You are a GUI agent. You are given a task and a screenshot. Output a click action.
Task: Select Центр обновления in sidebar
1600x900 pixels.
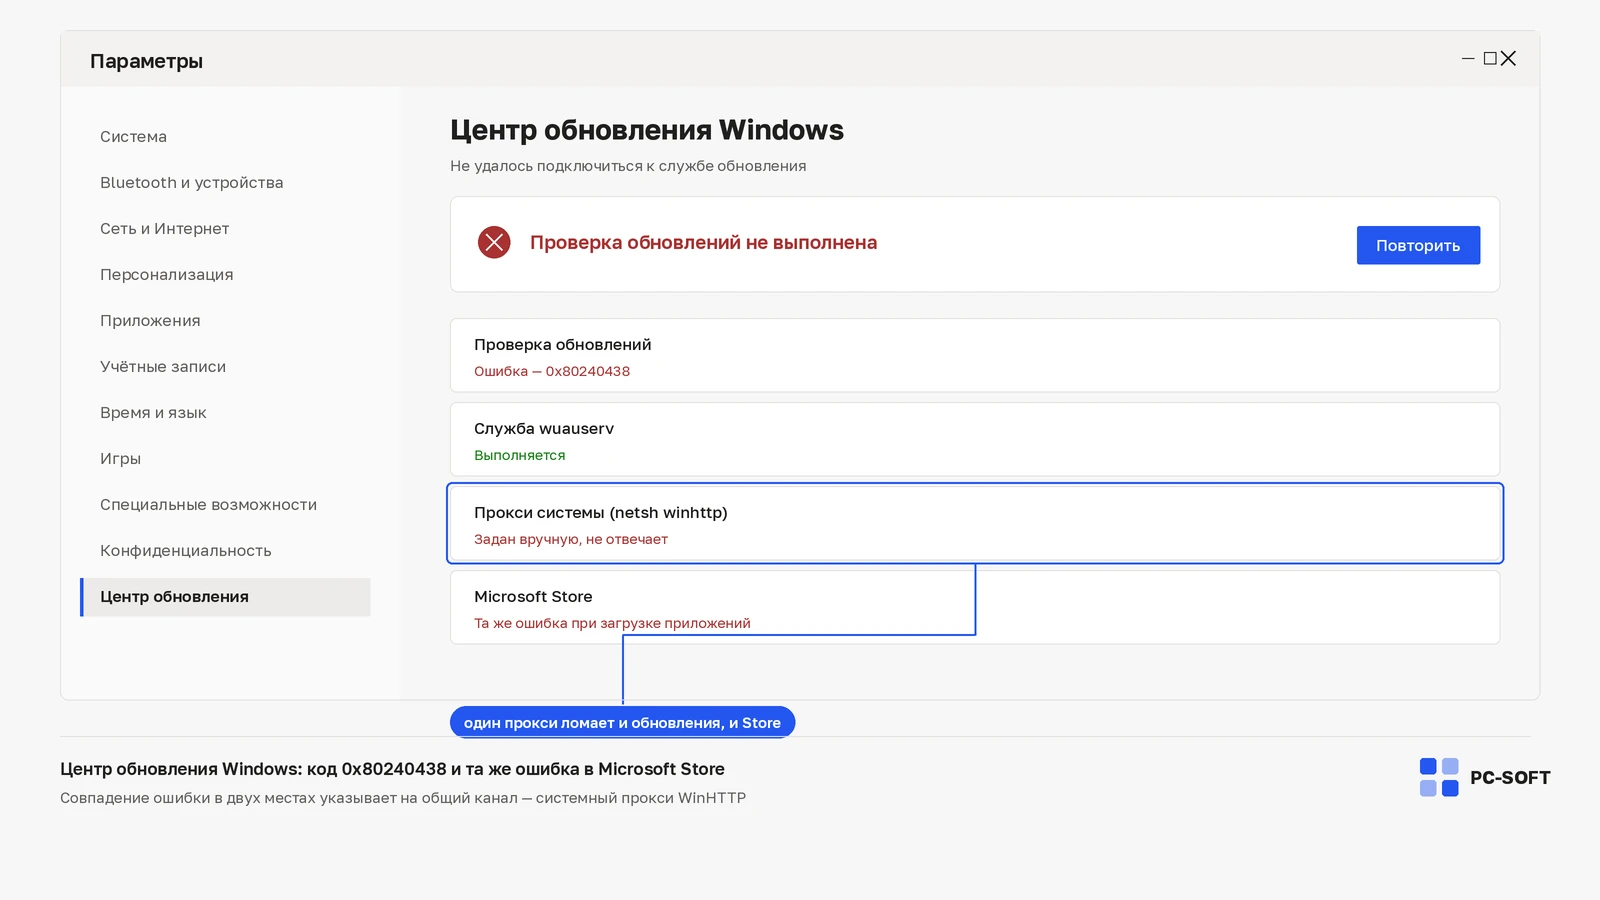[225, 597]
